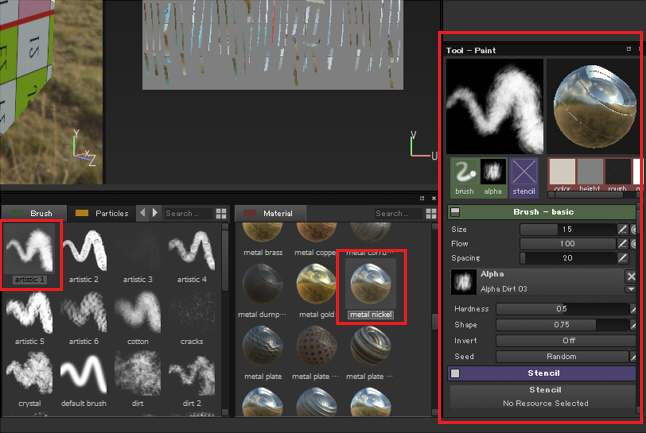
Task: Select the stencil slot icon
Action: (x=524, y=173)
